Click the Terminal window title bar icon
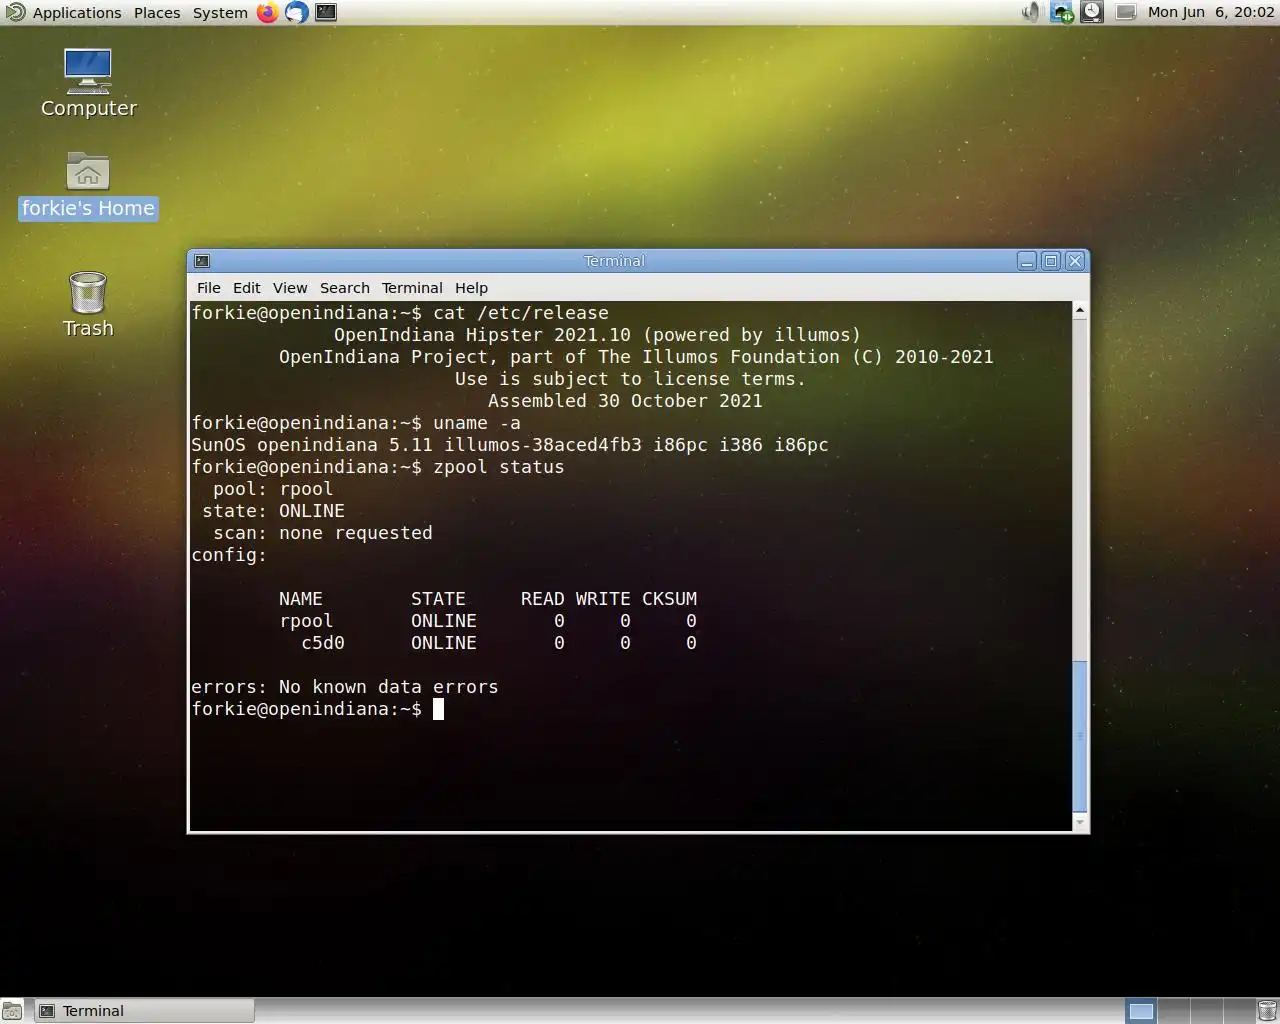 (x=201, y=261)
